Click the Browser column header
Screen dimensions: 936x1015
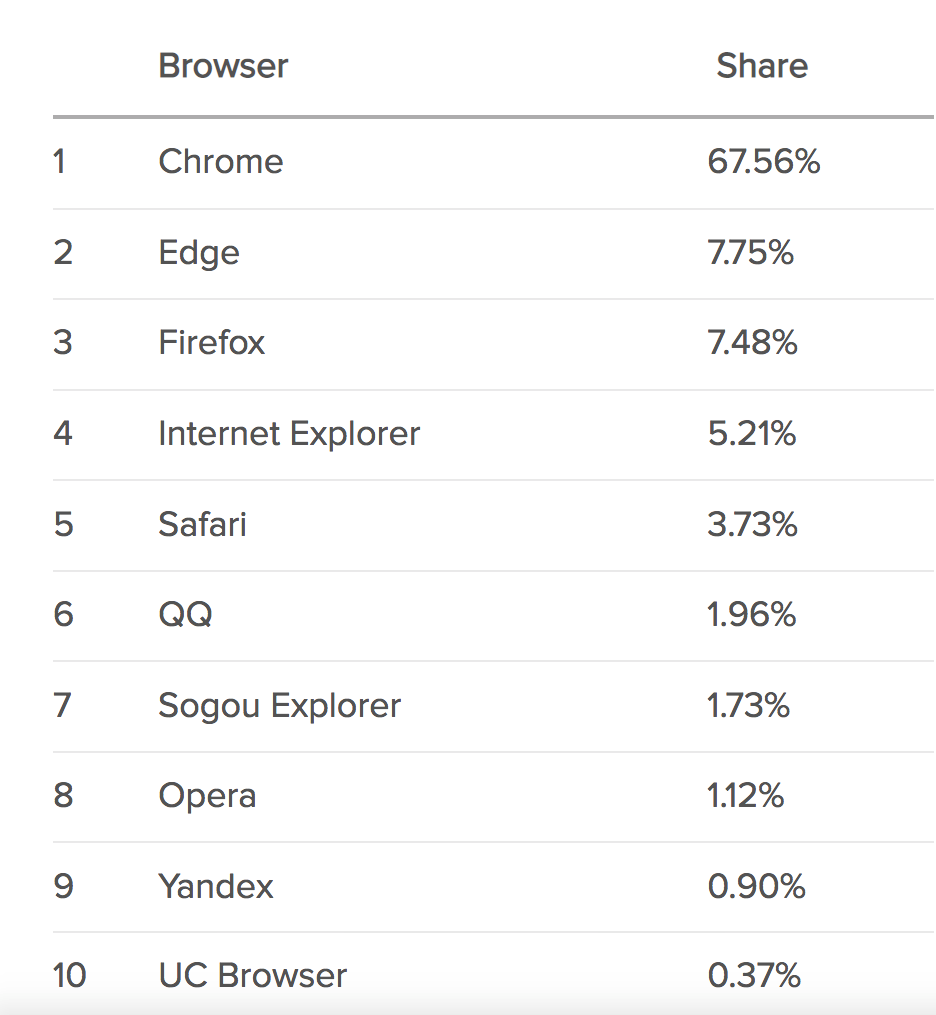click(223, 66)
